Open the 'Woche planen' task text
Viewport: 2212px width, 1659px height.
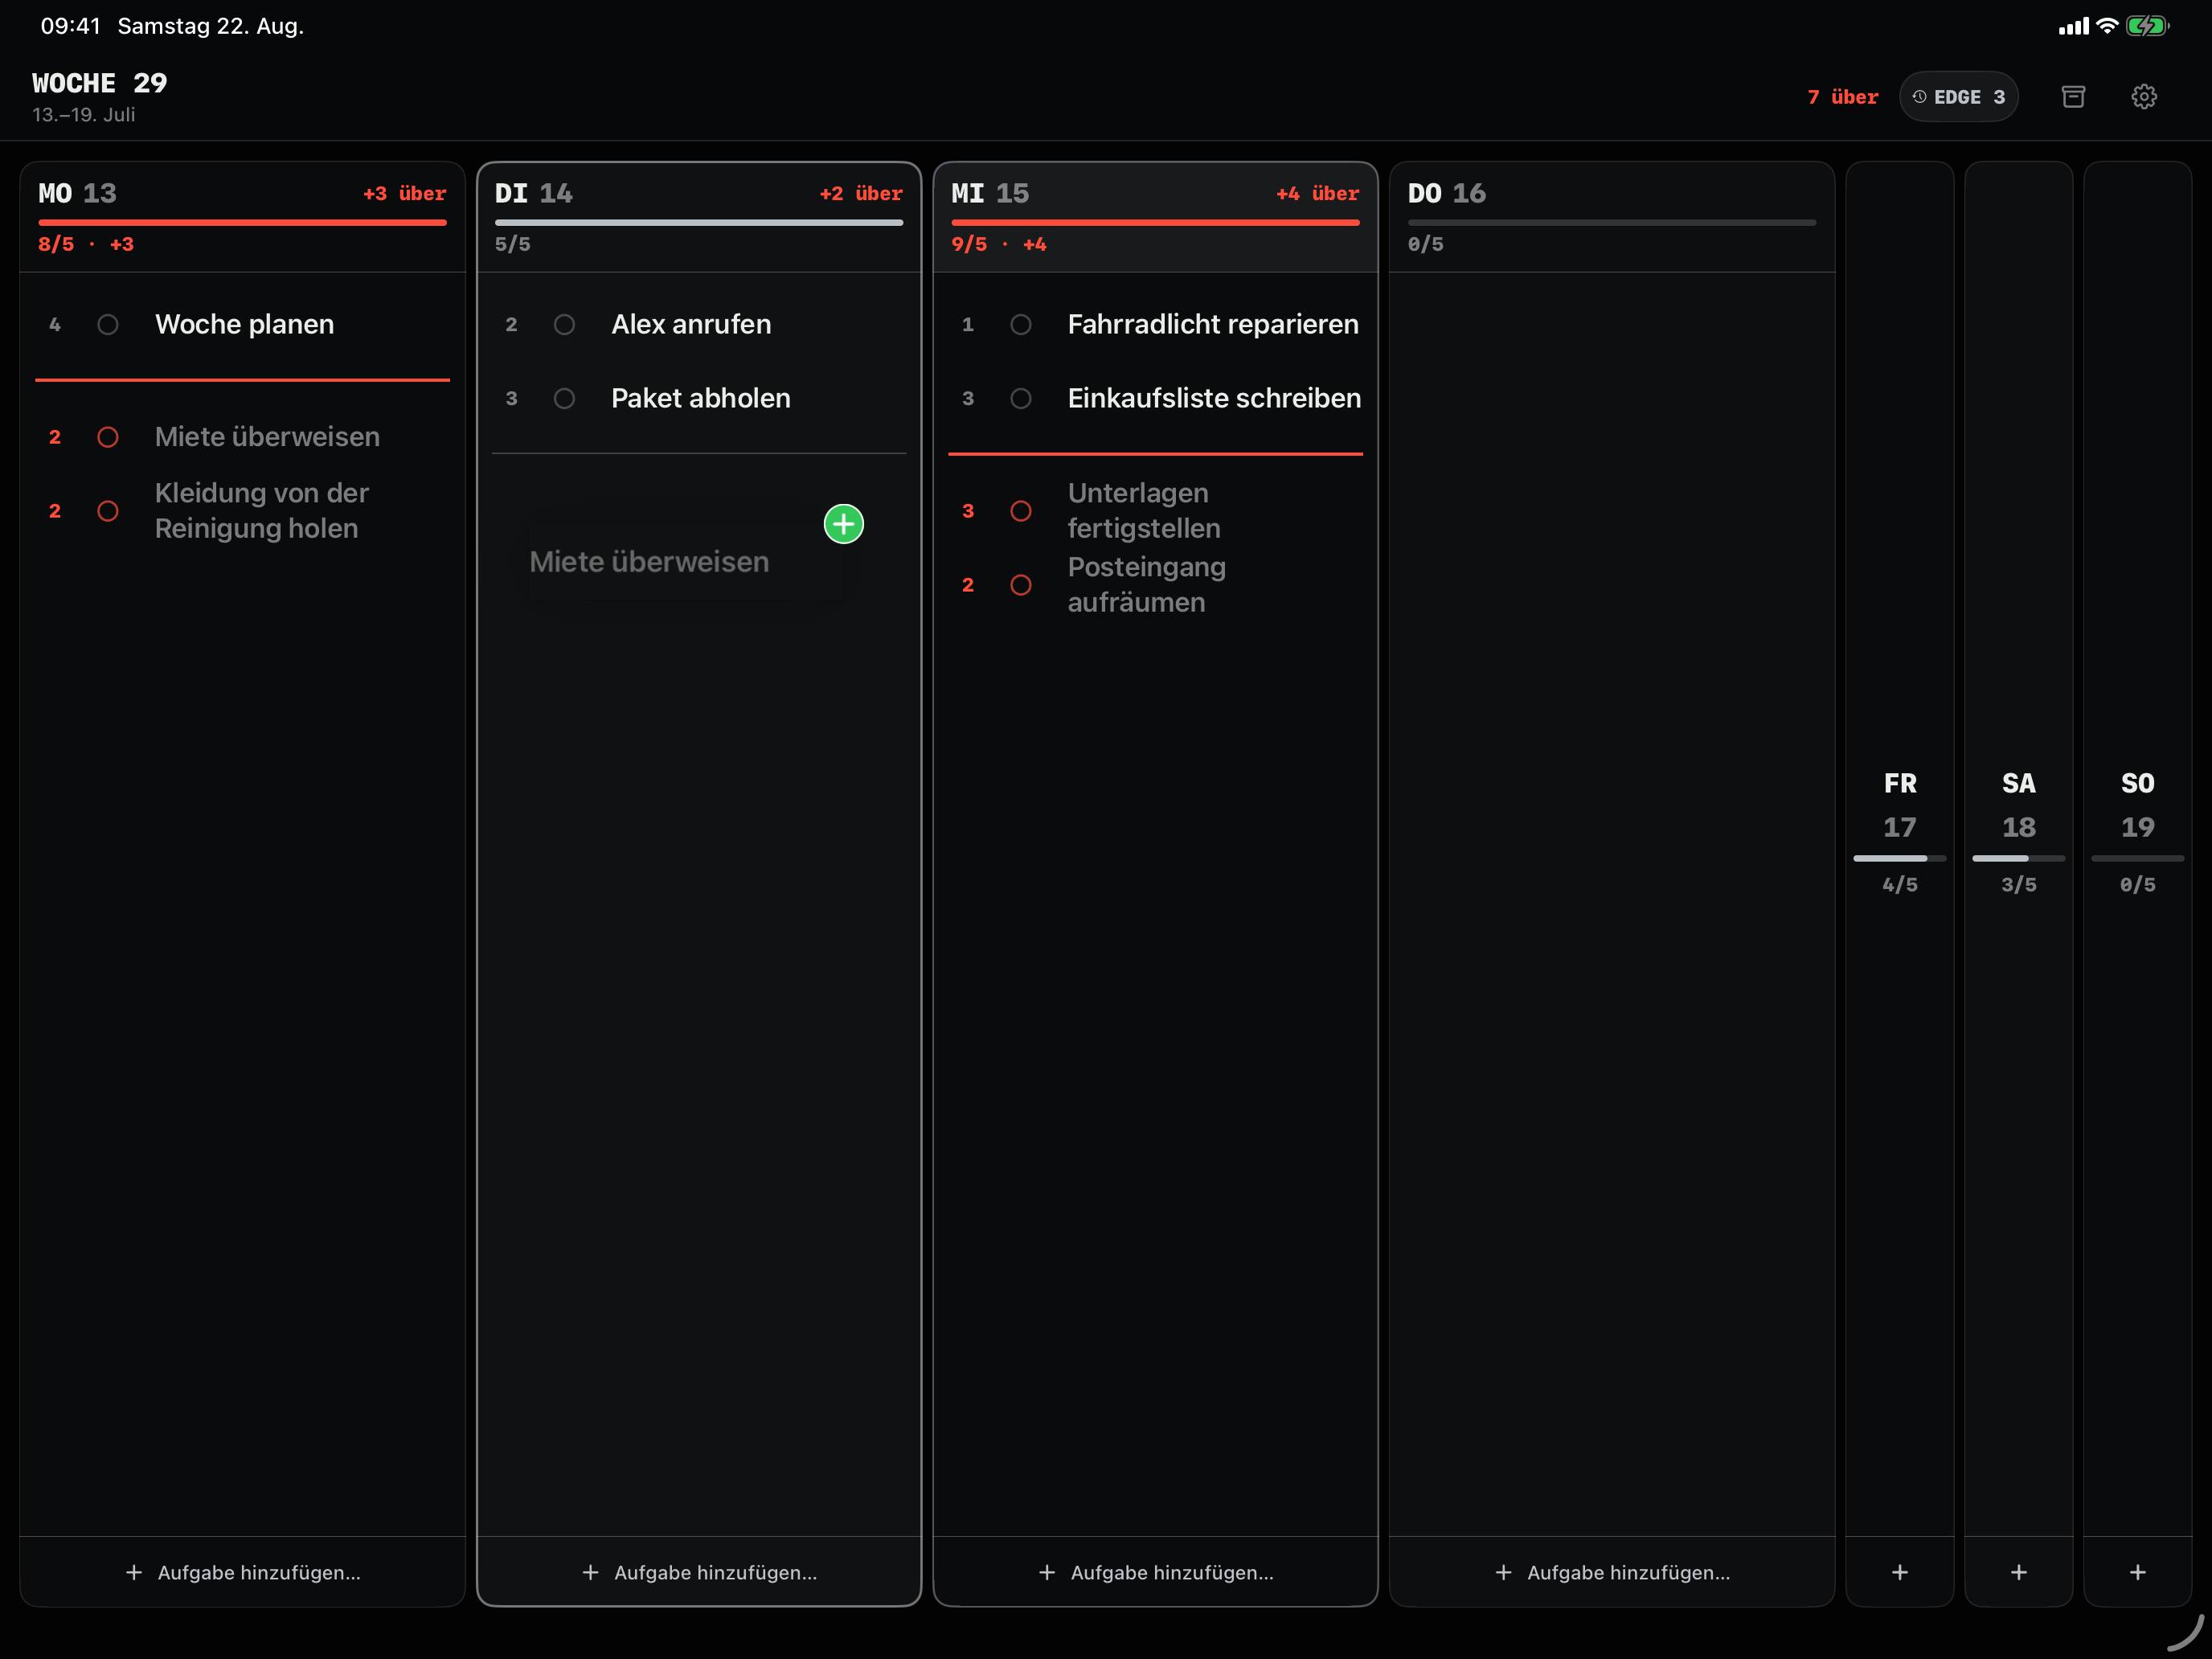point(244,324)
